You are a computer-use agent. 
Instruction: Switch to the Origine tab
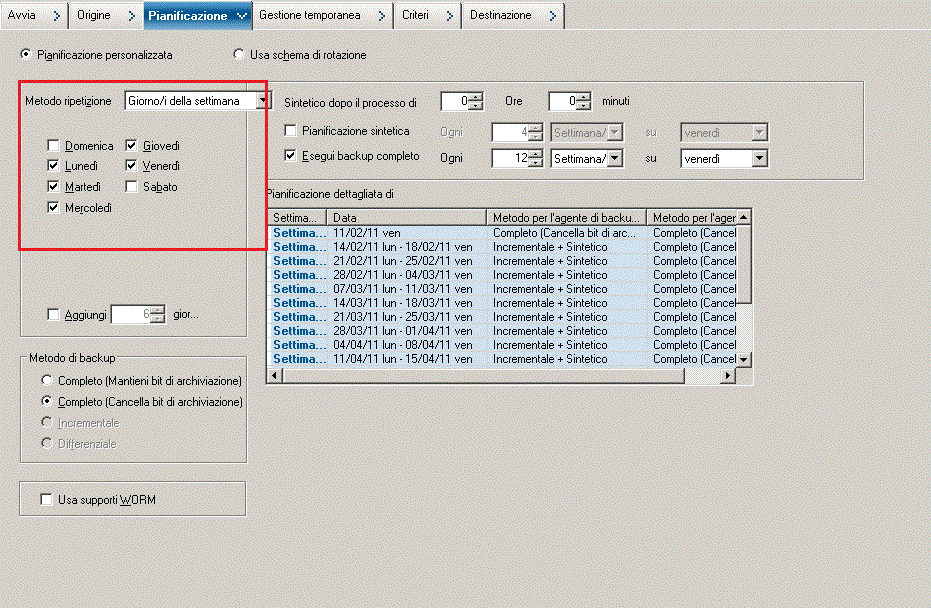[94, 15]
